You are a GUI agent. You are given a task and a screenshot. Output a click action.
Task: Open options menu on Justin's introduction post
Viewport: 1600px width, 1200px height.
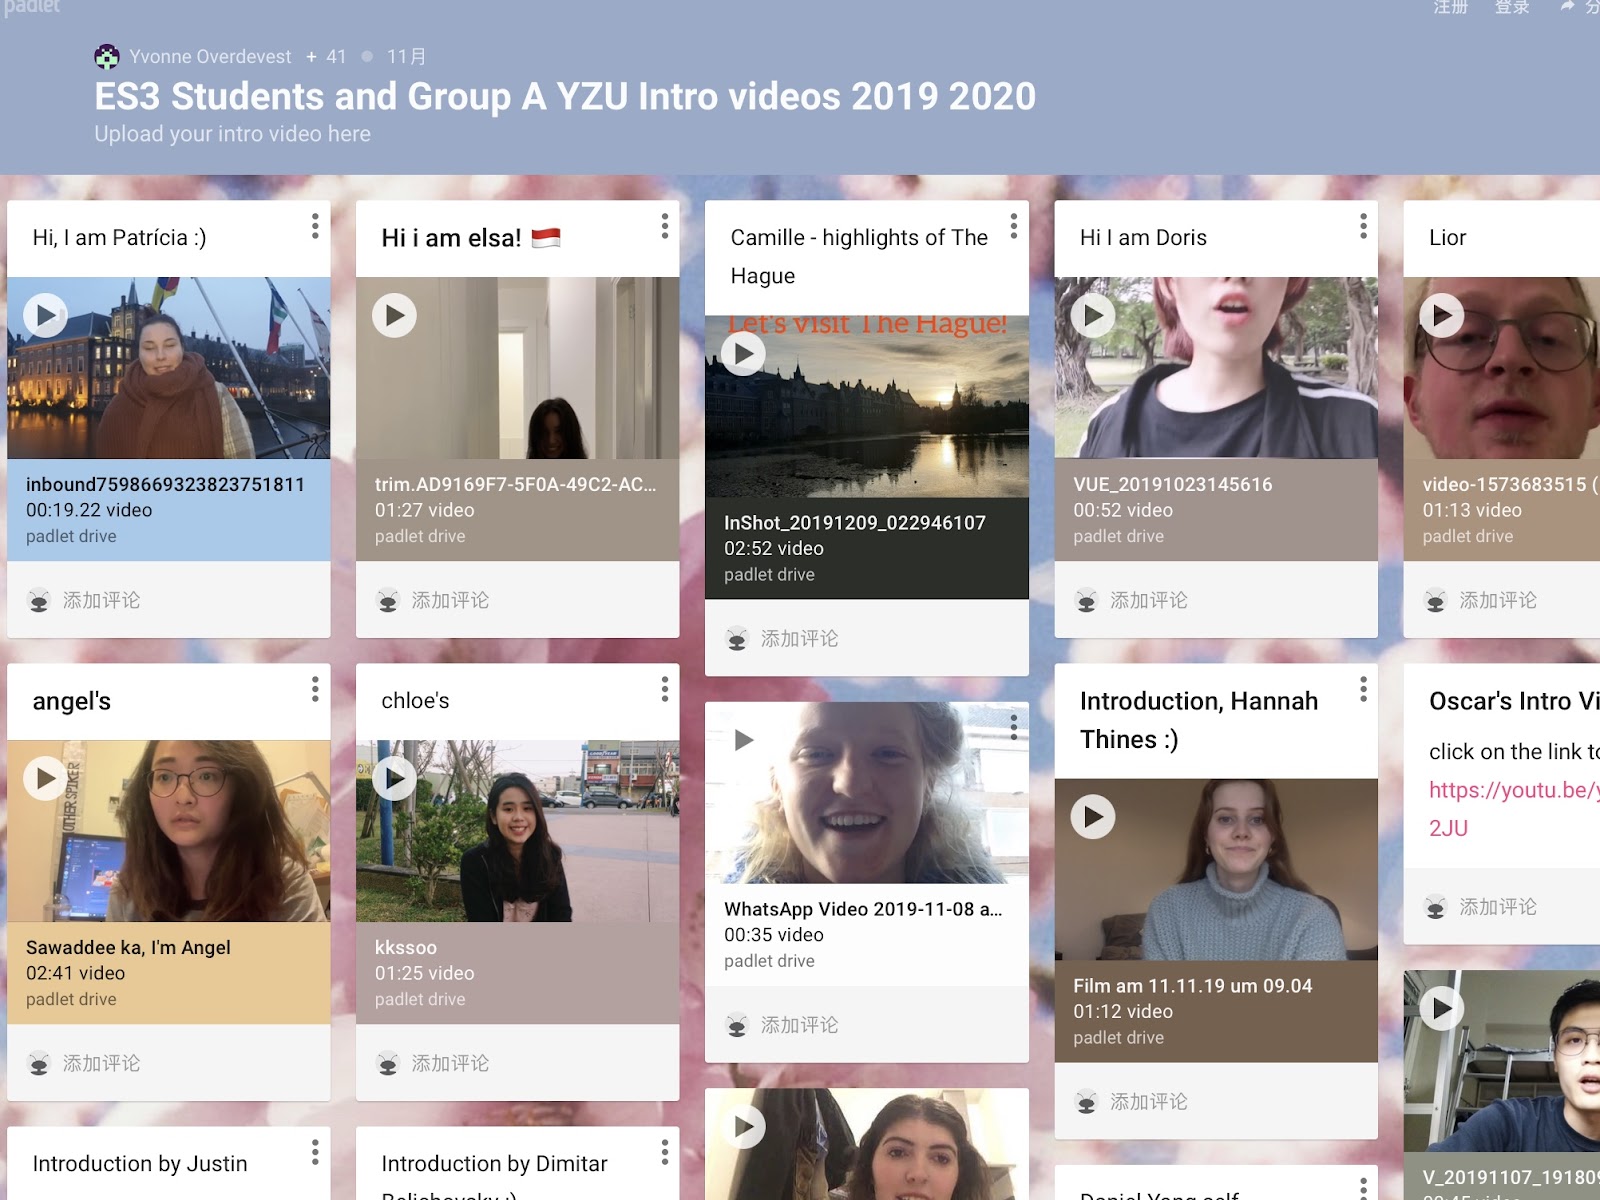click(x=315, y=1152)
